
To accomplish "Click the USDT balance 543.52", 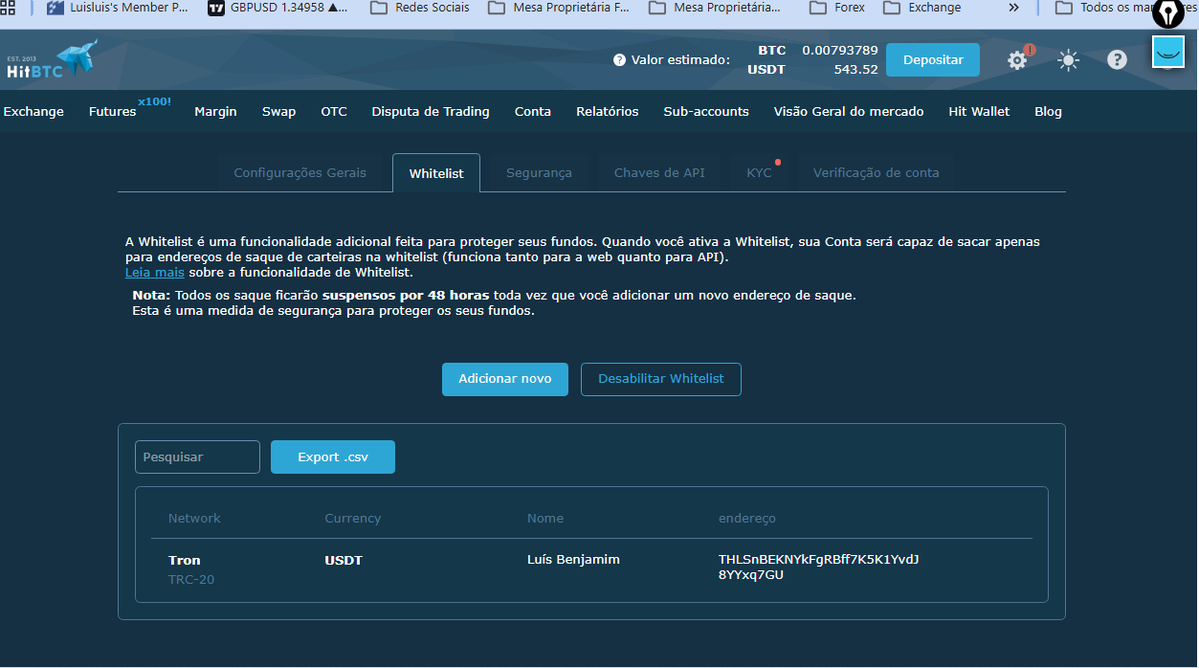I will [856, 70].
